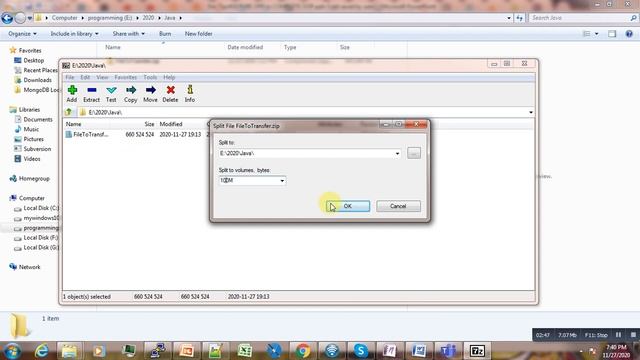Image resolution: width=640 pixels, height=360 pixels.
Task: Open Skype from taskbar
Action: pos(361,351)
